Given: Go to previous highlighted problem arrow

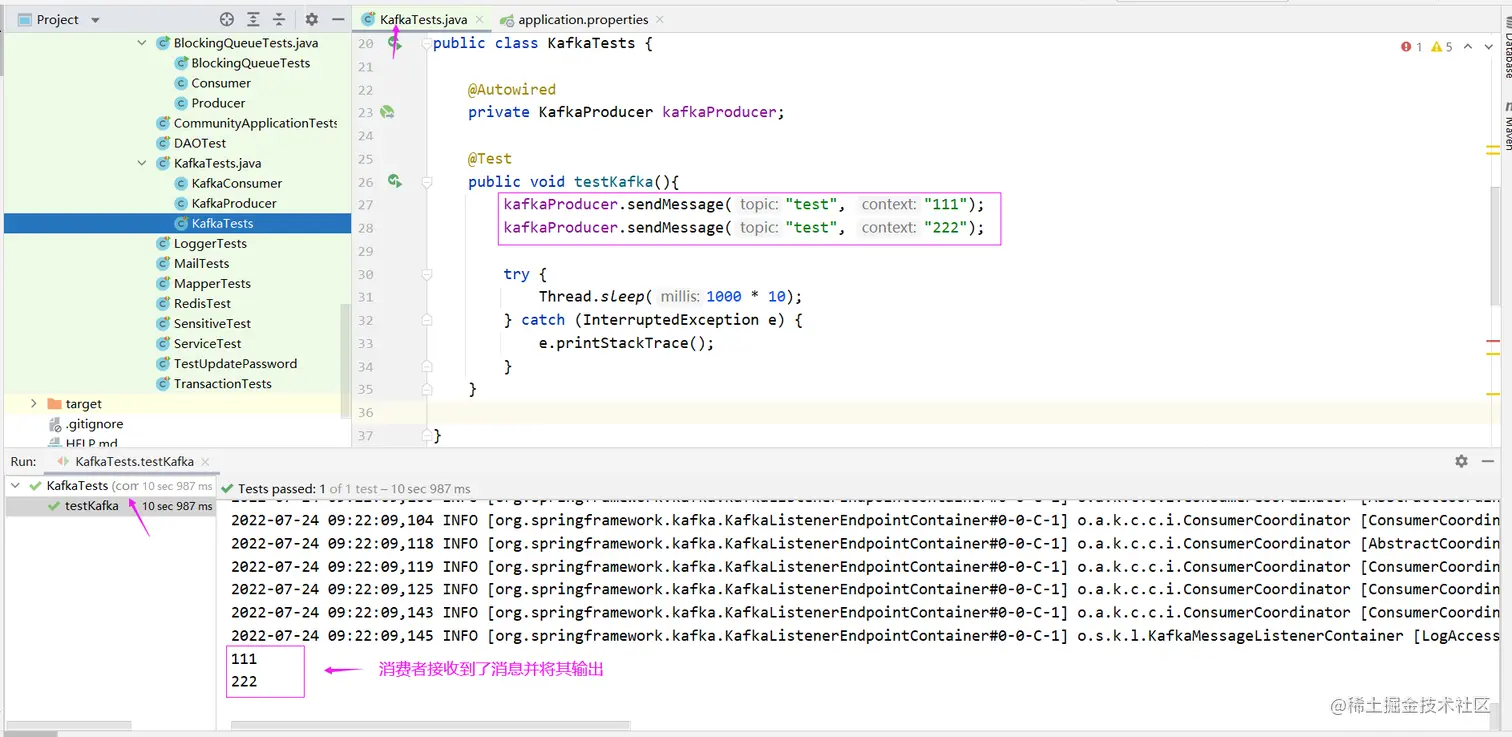Looking at the screenshot, I should click(1468, 46).
